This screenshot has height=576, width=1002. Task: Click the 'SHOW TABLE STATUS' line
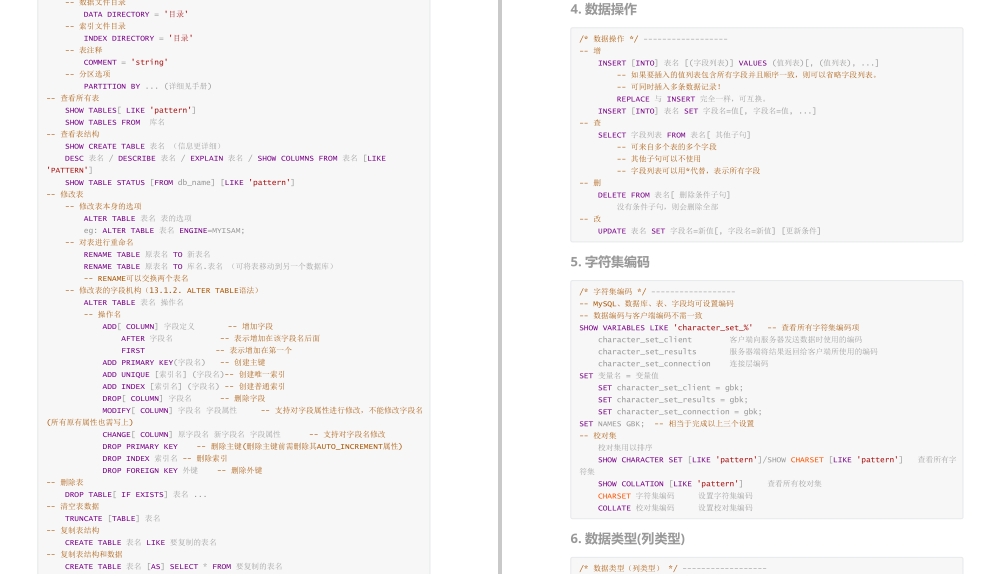(180, 182)
